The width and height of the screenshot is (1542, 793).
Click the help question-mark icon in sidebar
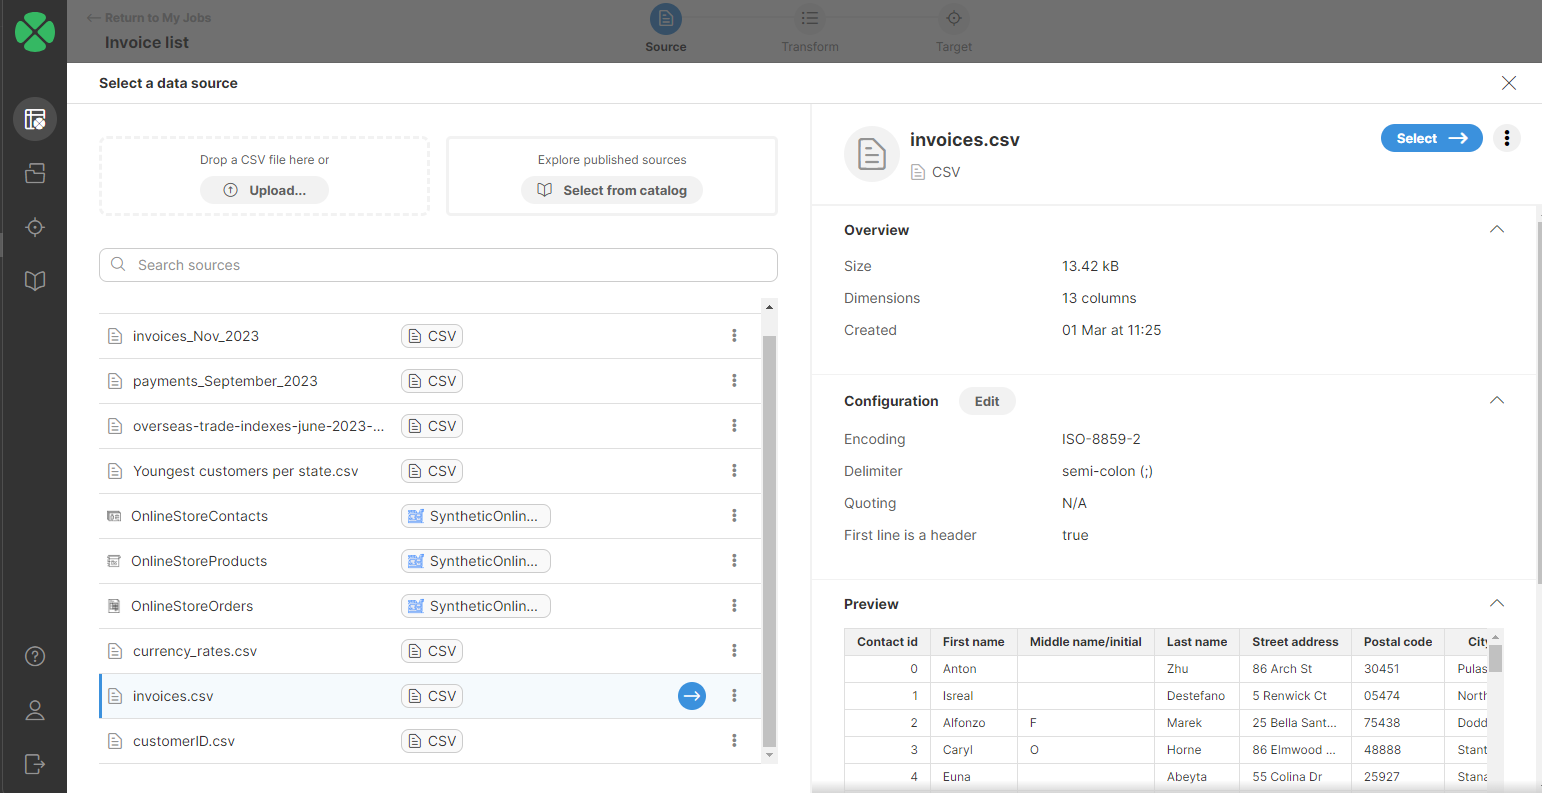(x=35, y=656)
